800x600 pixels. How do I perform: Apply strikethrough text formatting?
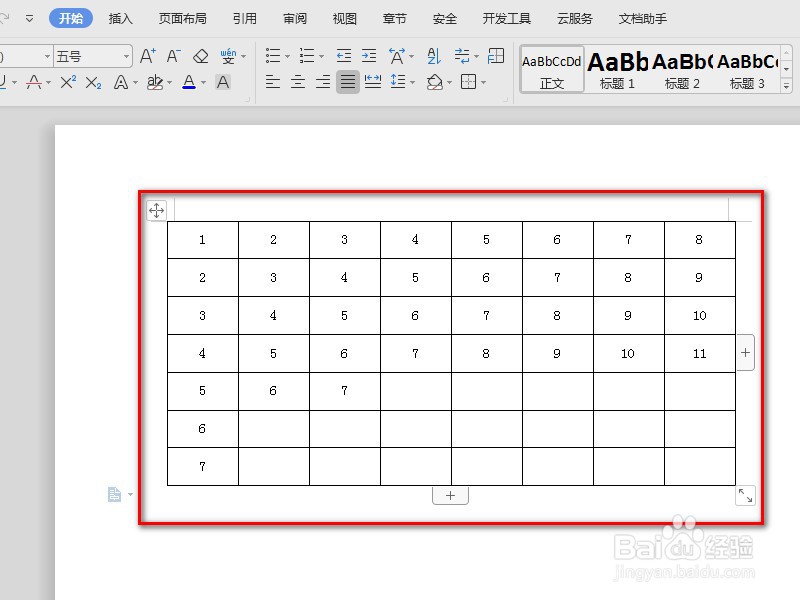34,82
